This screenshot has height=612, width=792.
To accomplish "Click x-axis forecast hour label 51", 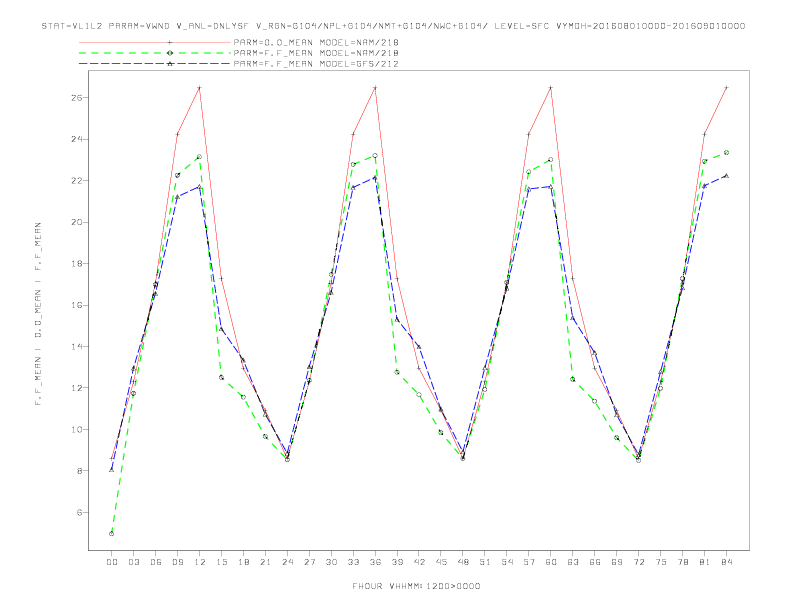I will point(485,562).
